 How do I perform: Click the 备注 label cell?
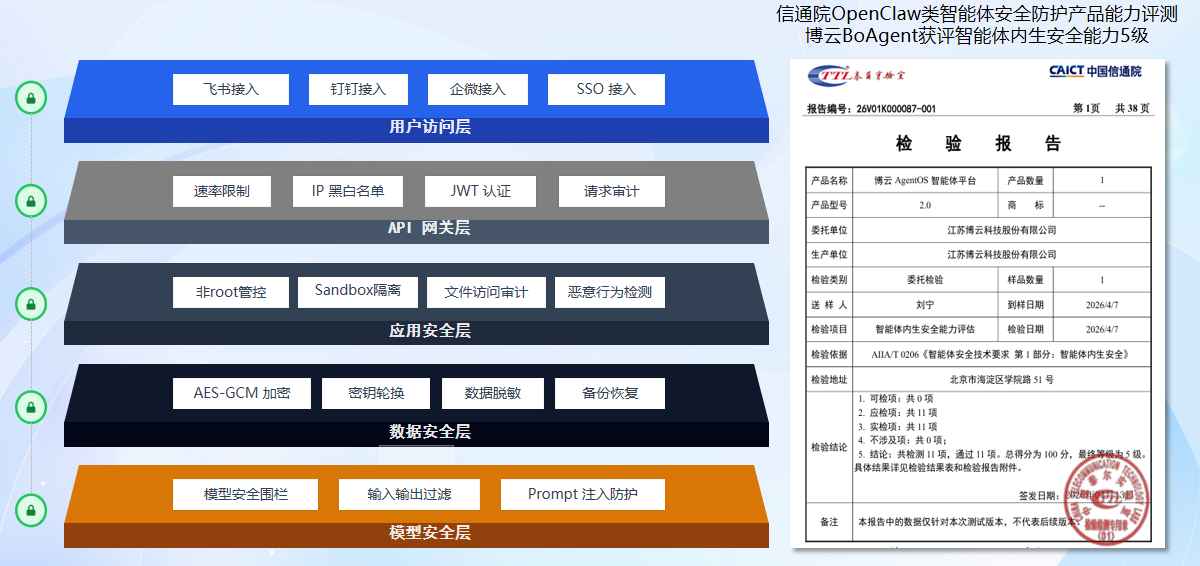tap(829, 522)
